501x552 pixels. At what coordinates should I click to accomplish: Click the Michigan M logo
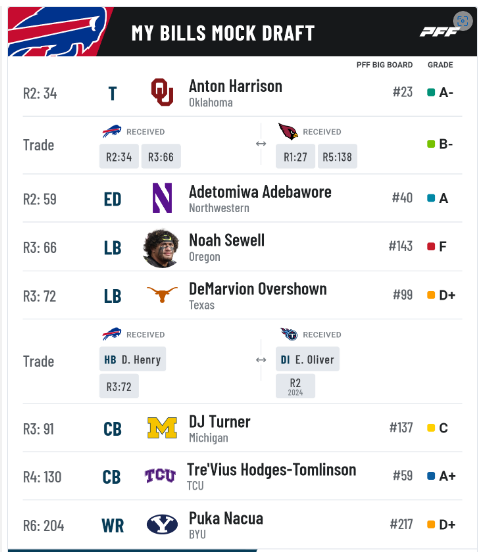(162, 427)
